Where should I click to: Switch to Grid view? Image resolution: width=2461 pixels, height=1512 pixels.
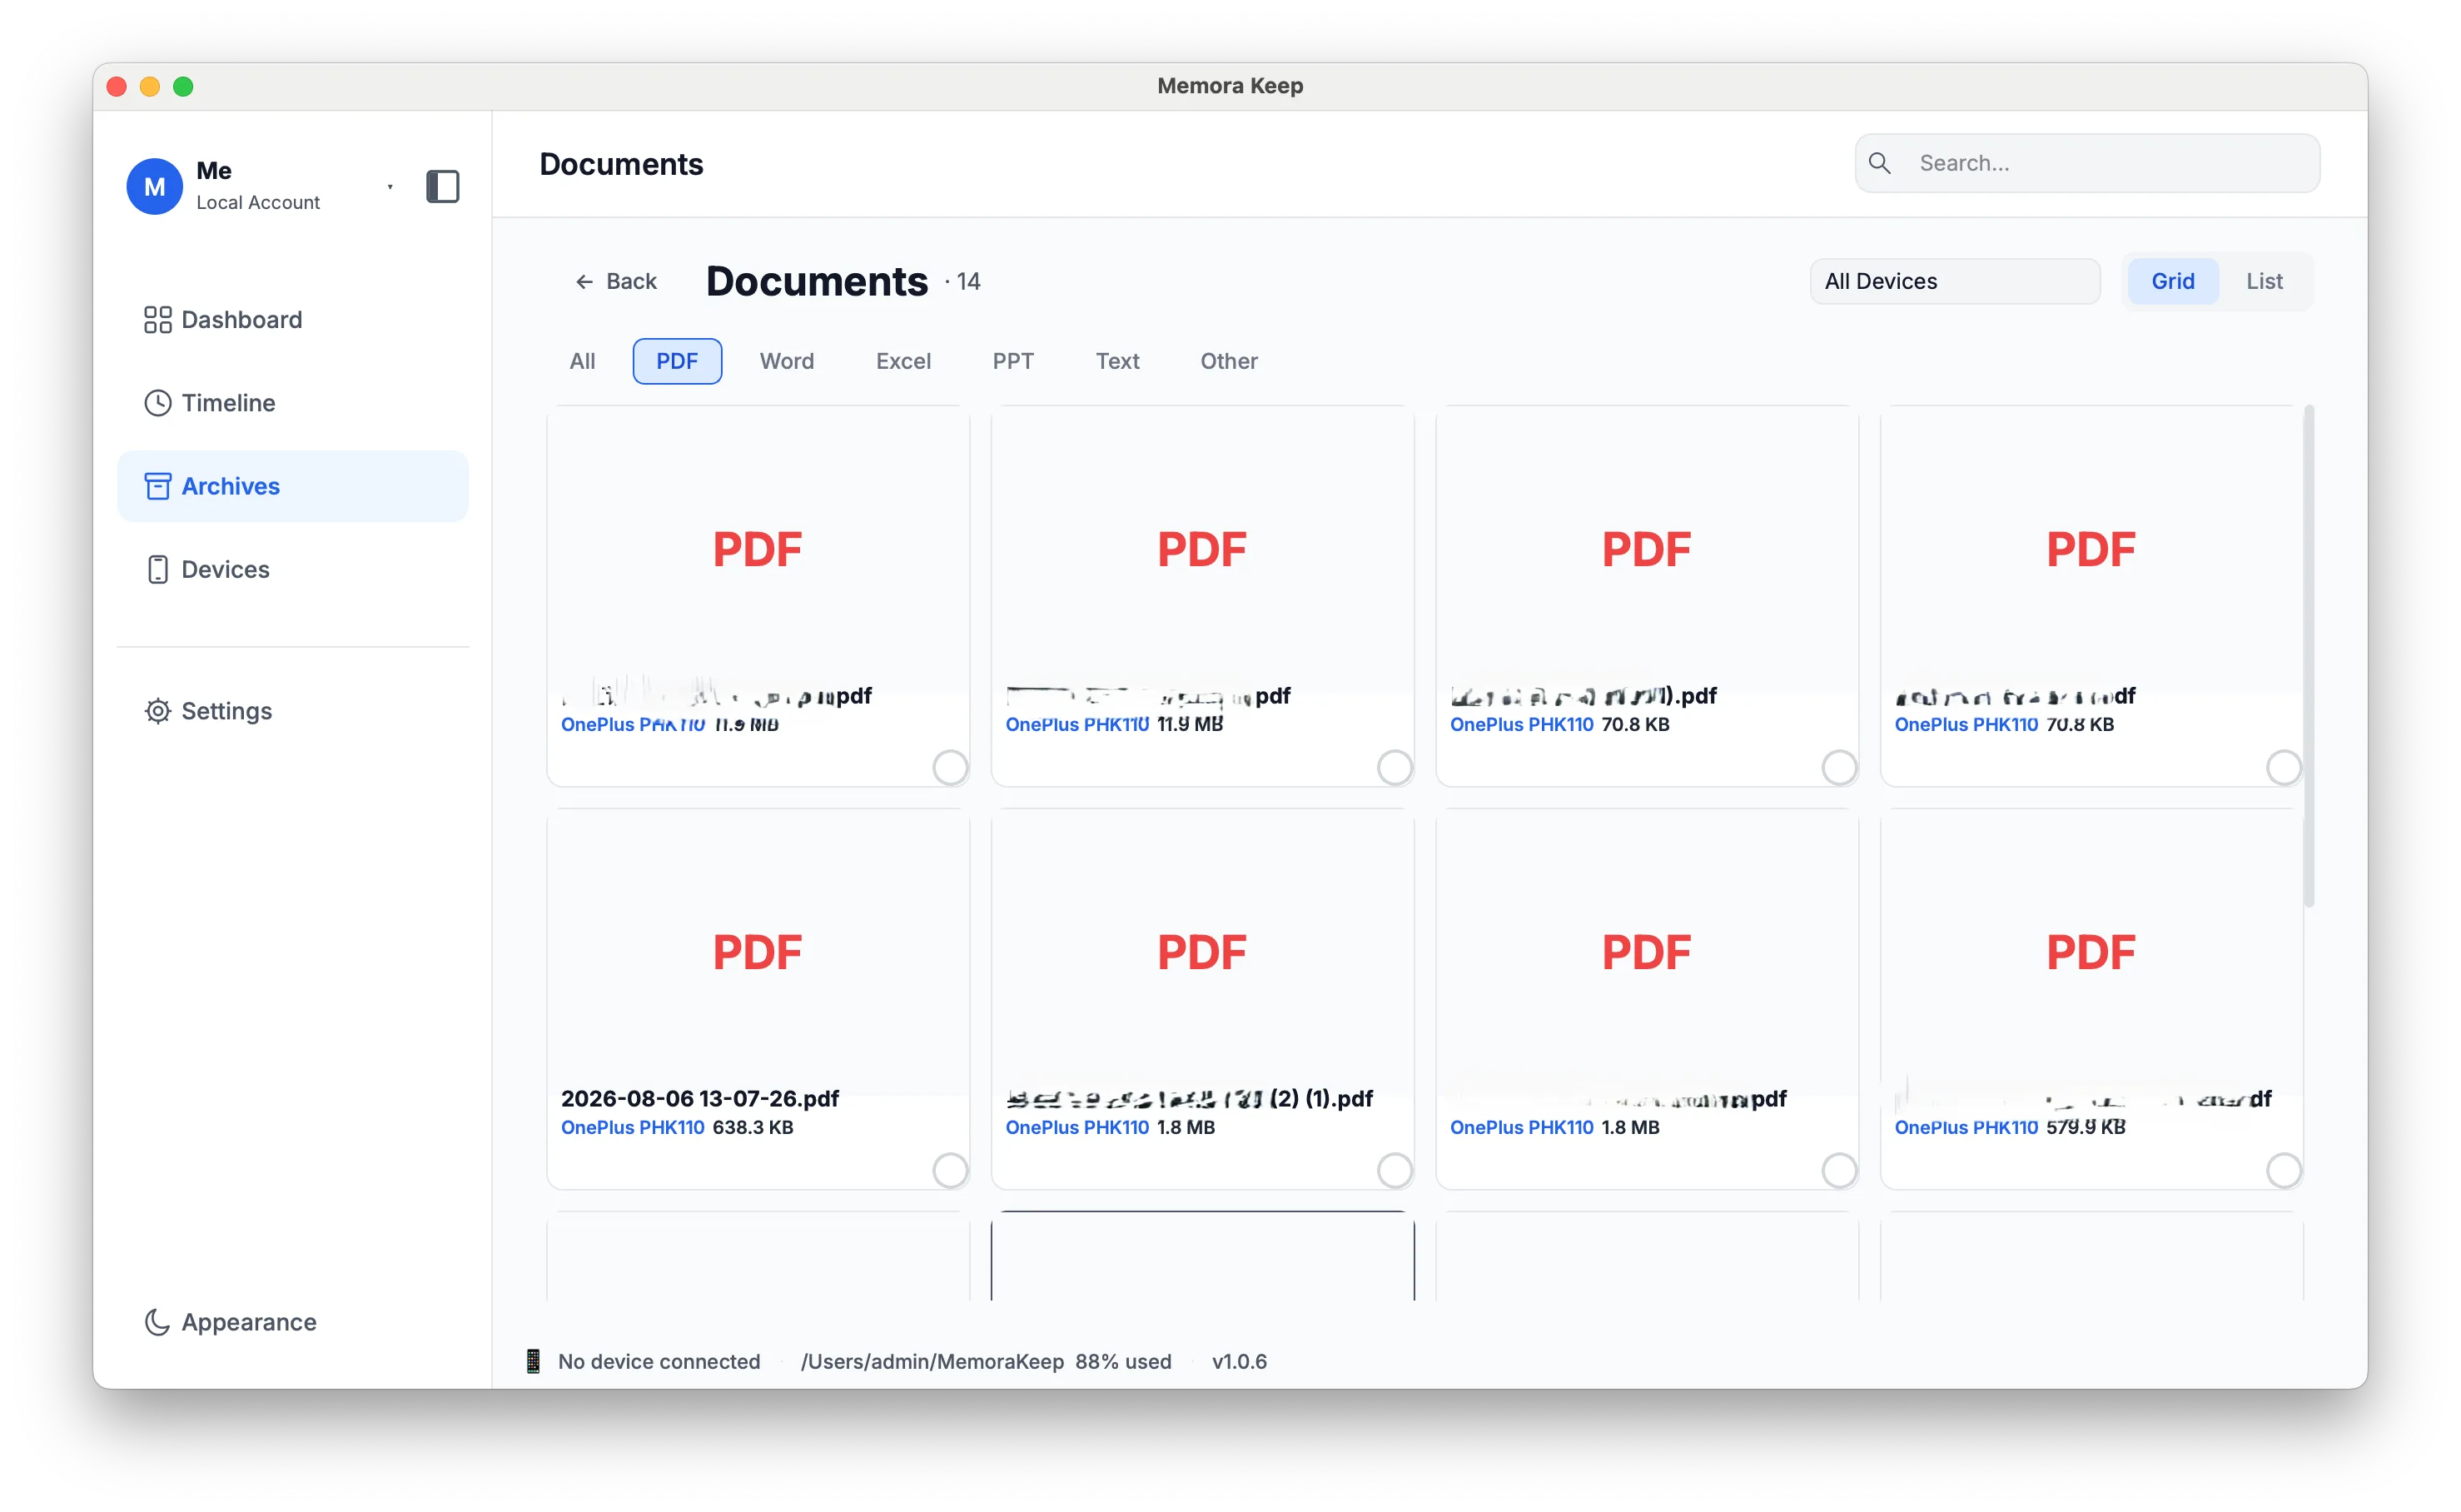click(2172, 281)
